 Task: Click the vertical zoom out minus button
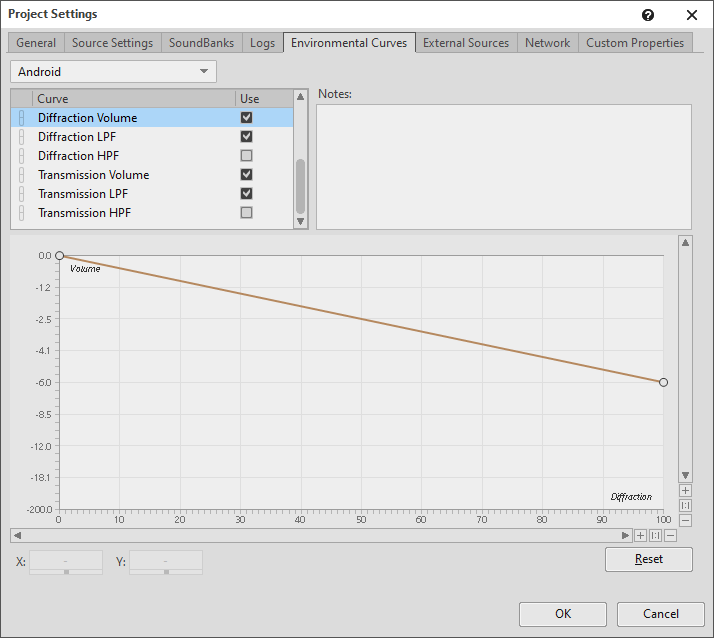[x=685, y=520]
